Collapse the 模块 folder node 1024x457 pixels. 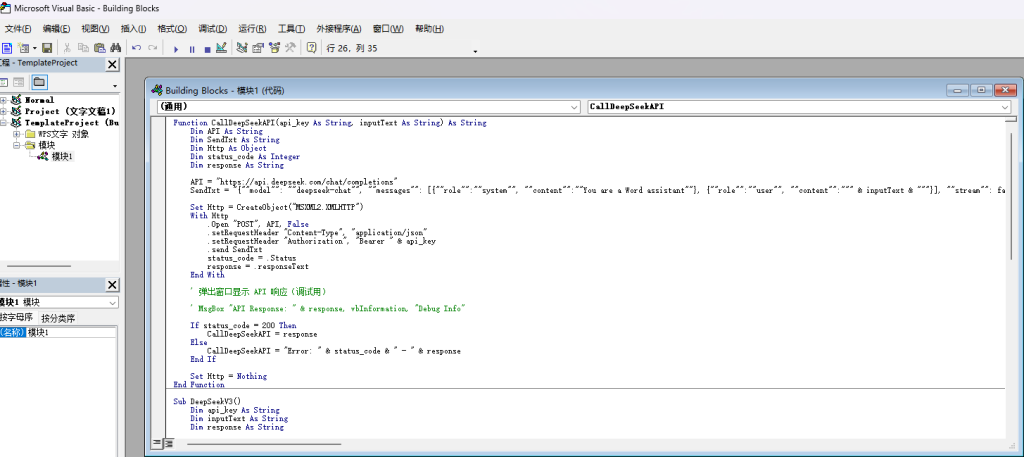tap(17, 145)
